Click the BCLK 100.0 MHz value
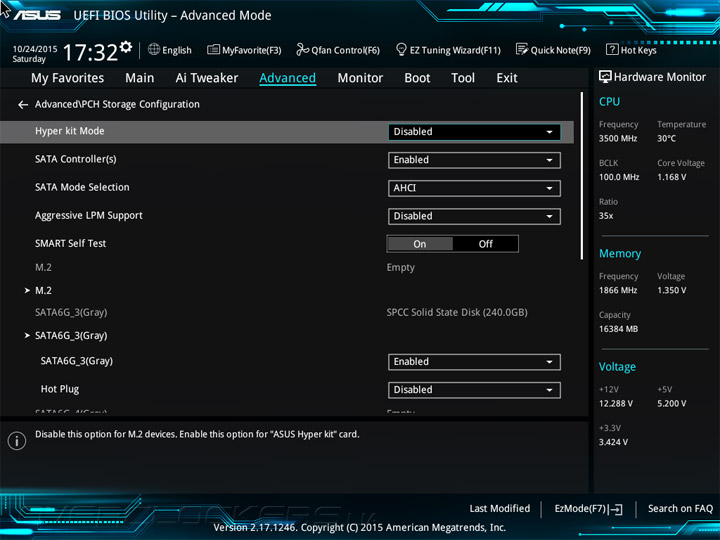 [619, 177]
